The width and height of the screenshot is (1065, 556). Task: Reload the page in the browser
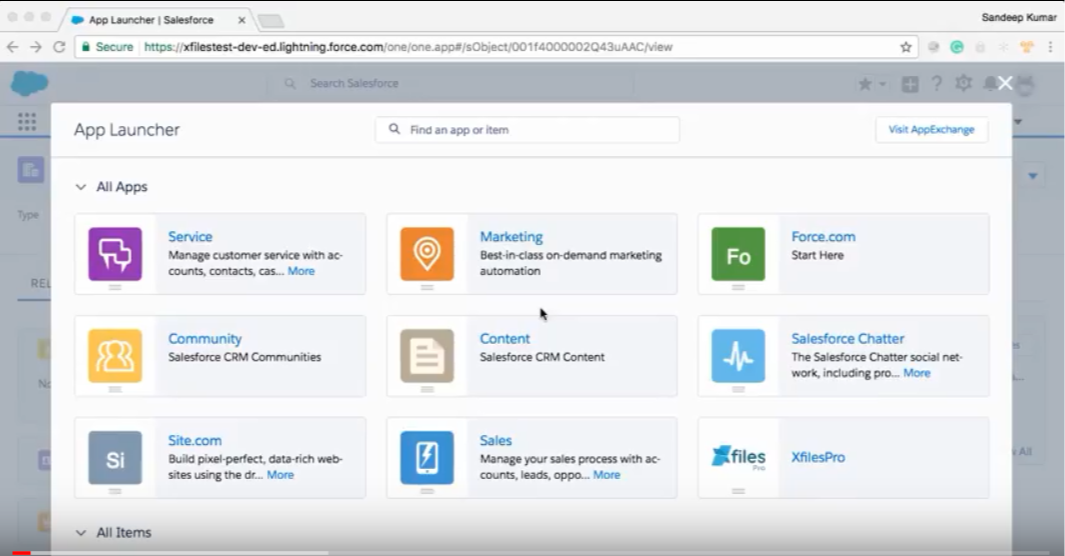[x=59, y=47]
